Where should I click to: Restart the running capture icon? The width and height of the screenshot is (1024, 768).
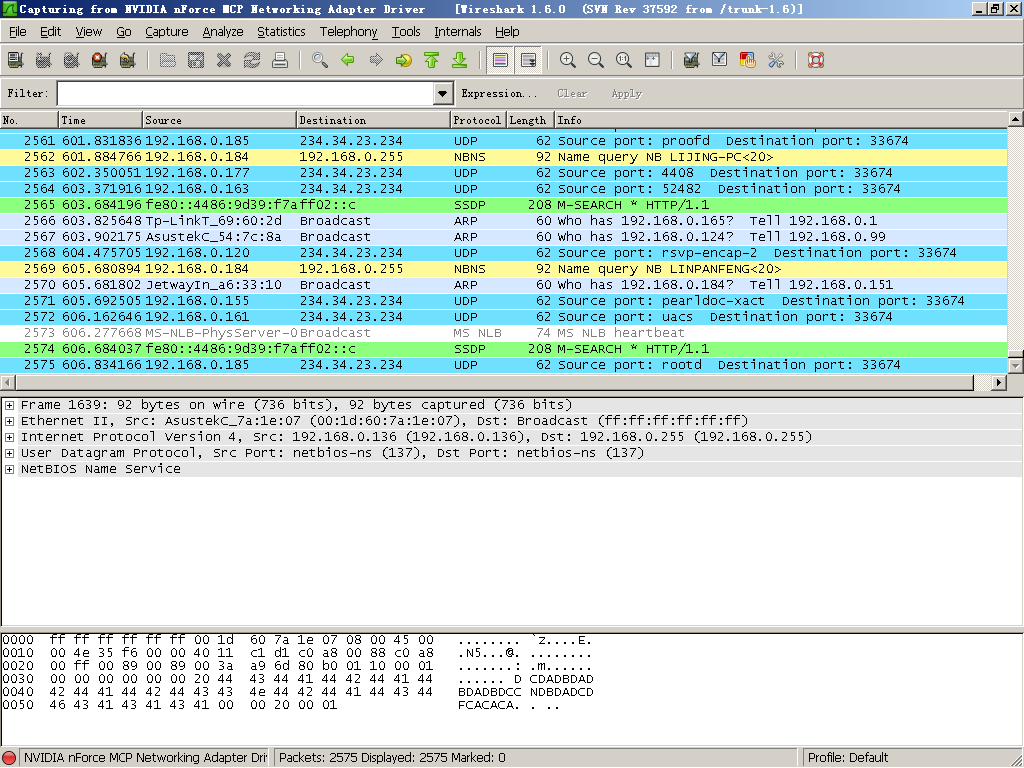tap(128, 61)
